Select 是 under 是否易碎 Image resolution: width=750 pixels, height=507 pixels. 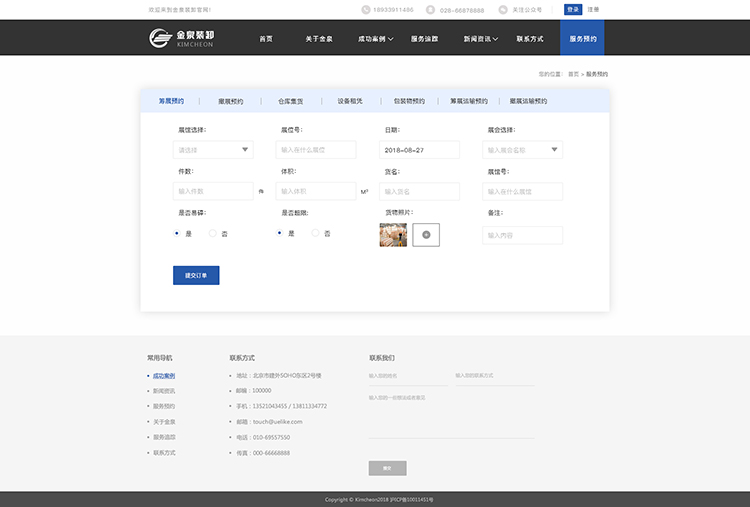pos(177,233)
